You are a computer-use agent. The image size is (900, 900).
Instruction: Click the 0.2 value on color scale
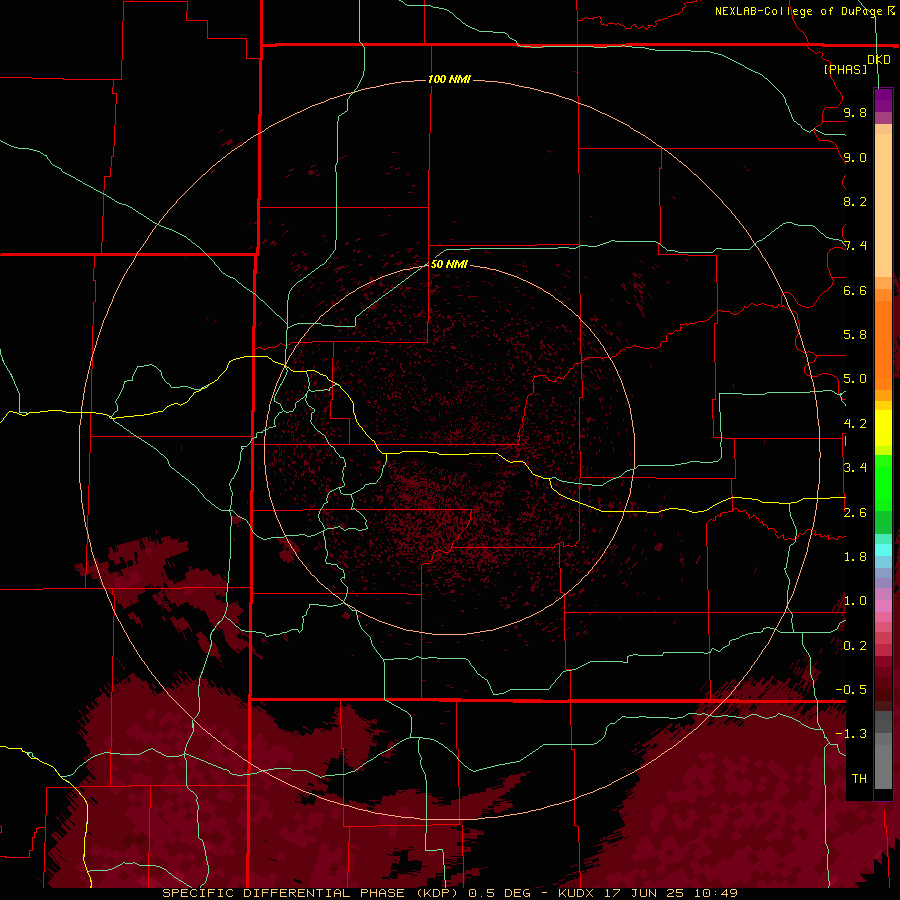click(x=855, y=646)
